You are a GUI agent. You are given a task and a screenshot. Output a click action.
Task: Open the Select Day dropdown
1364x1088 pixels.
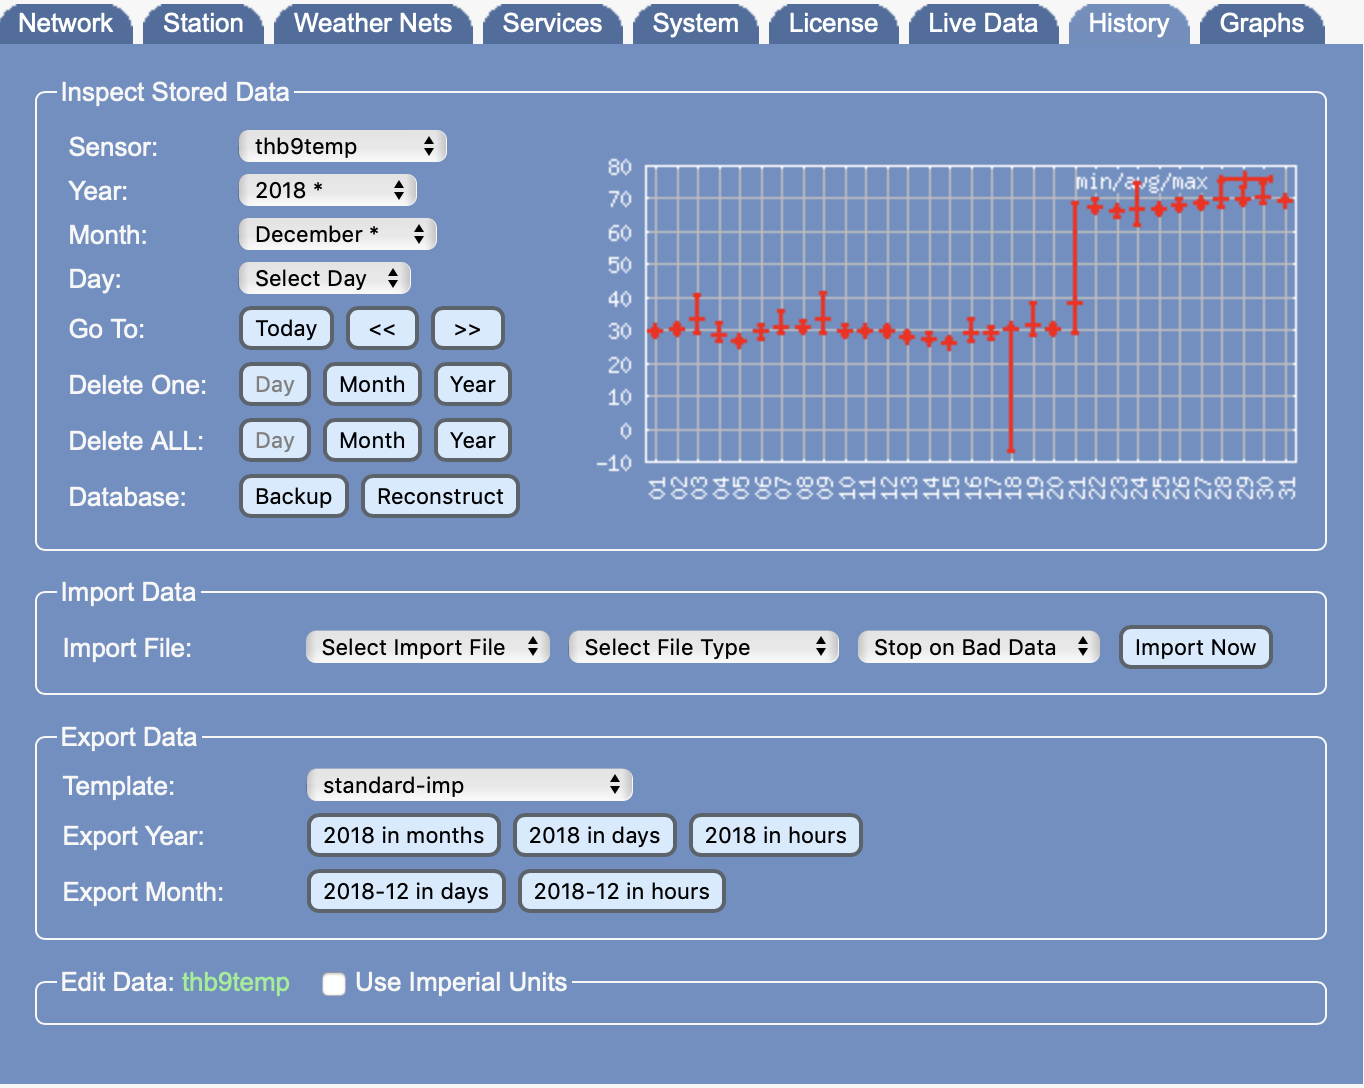[325, 278]
